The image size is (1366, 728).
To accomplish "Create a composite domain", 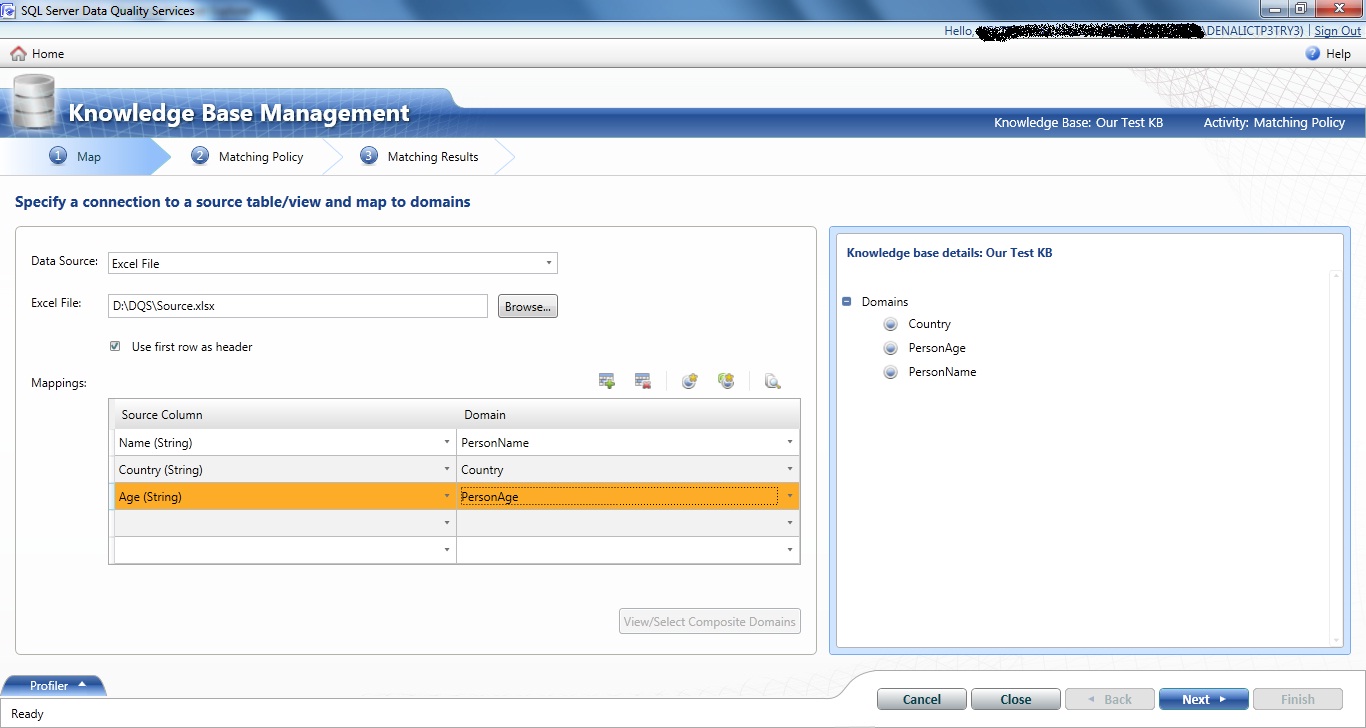I will coord(726,381).
